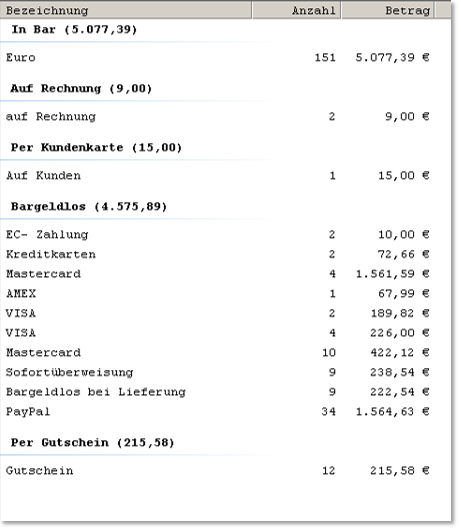
Task: Select the auf Rechnung payment row
Action: click(x=225, y=117)
